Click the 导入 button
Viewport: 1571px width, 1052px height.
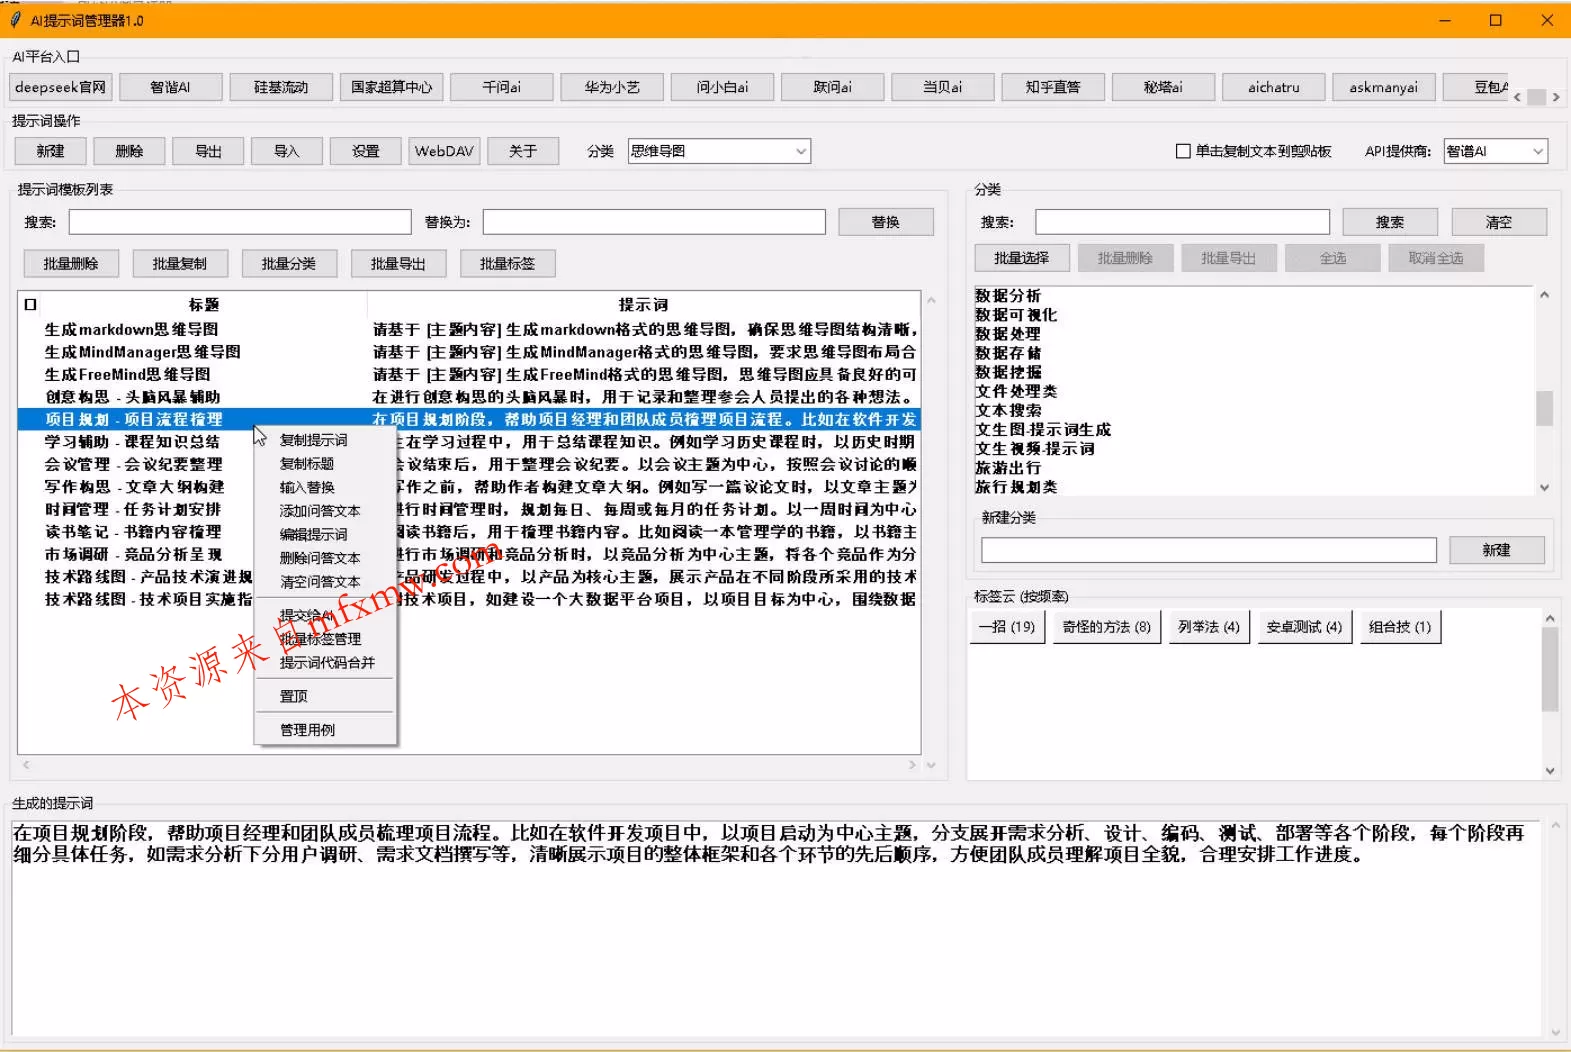(287, 151)
